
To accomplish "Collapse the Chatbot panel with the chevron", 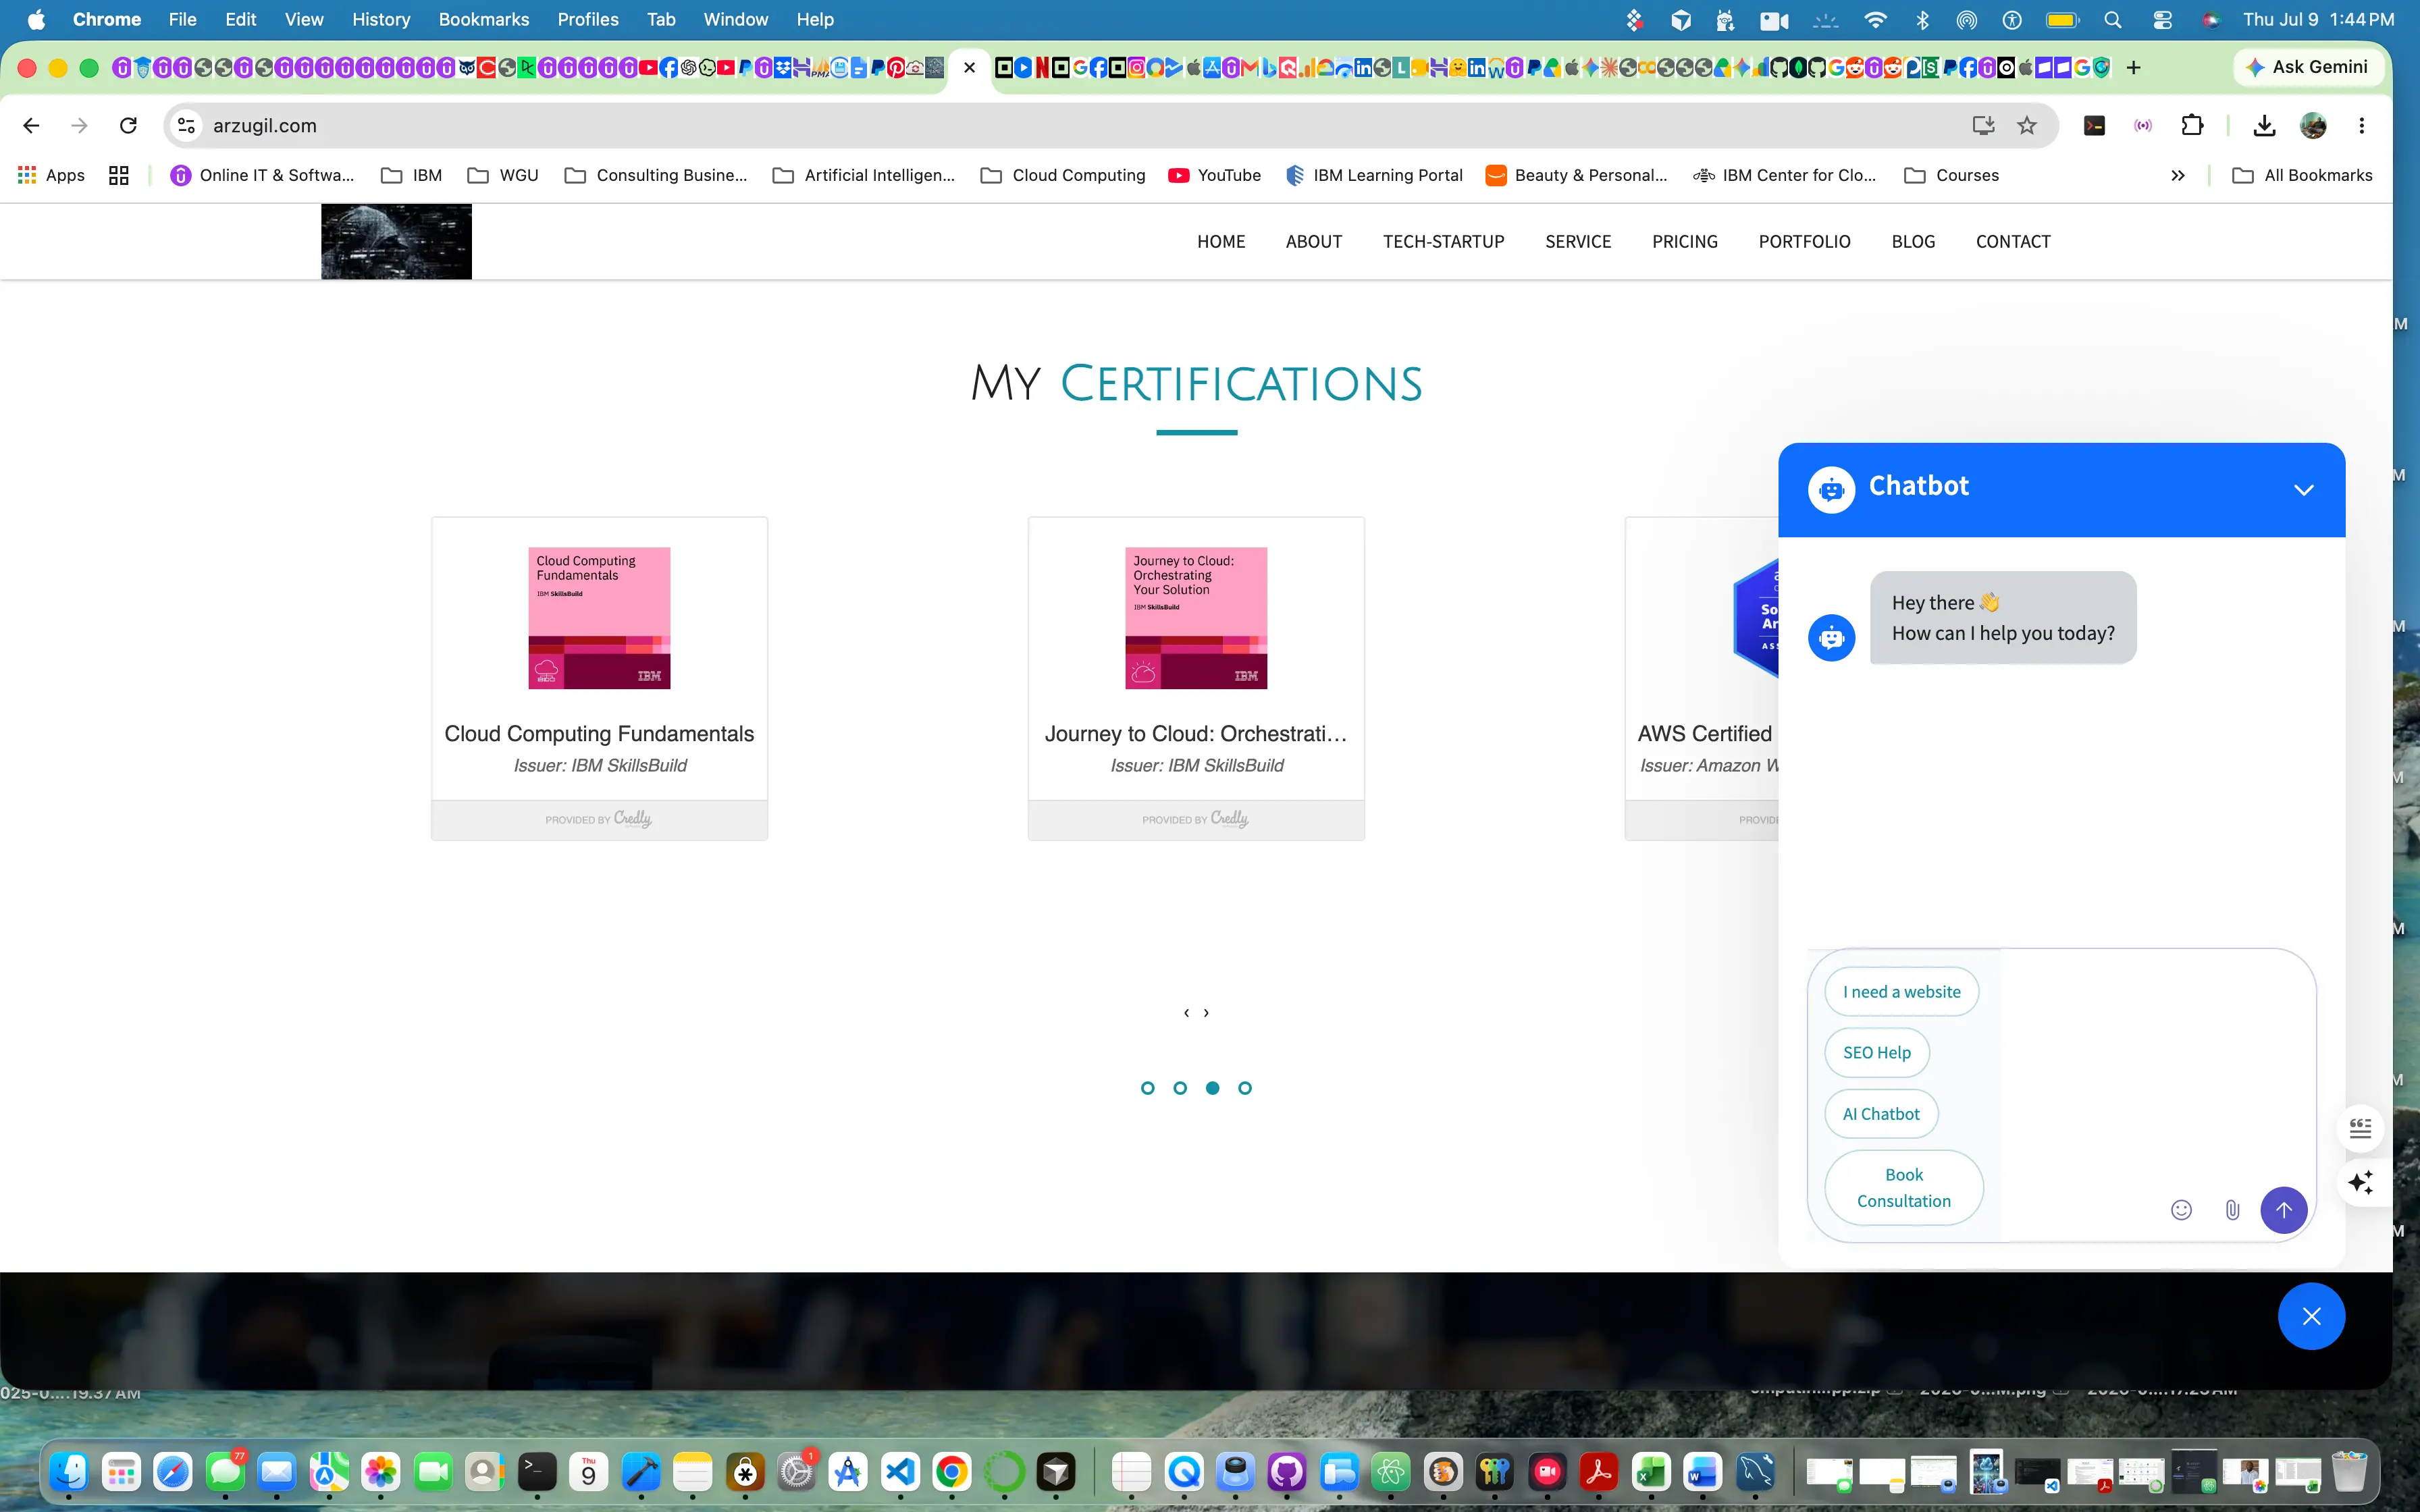I will click(2304, 490).
